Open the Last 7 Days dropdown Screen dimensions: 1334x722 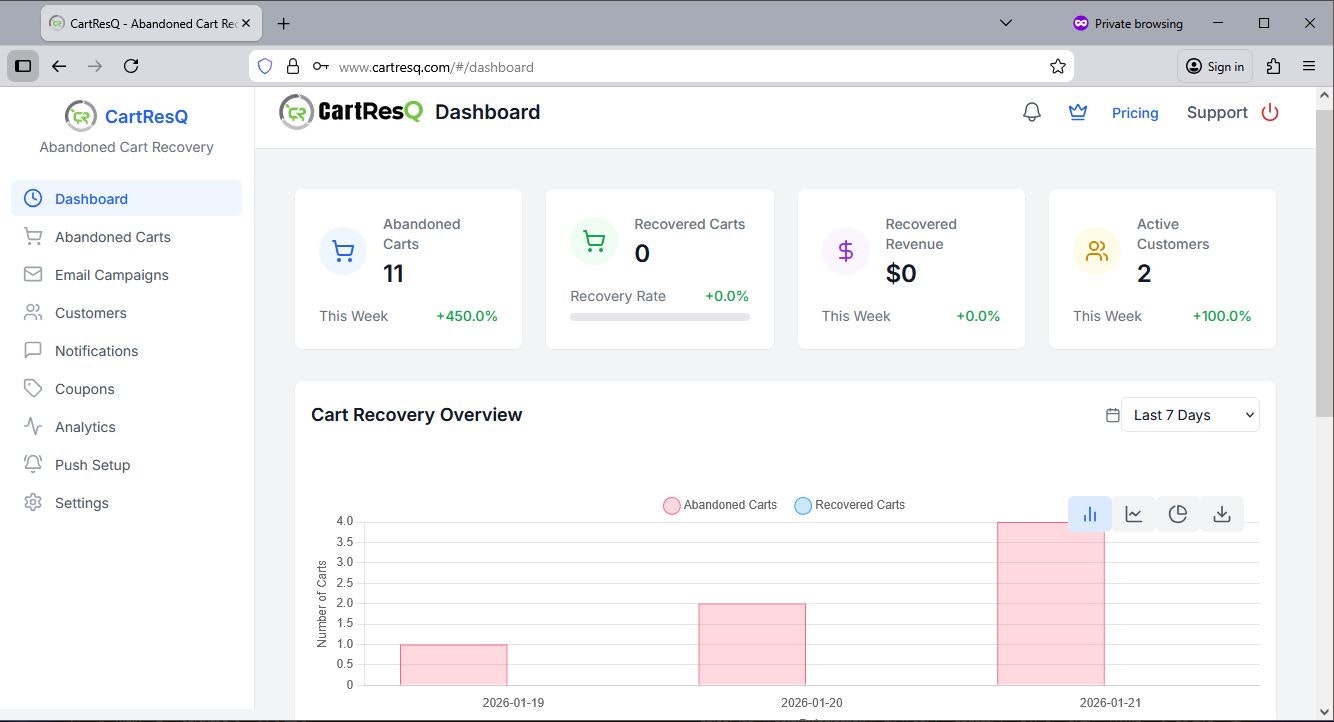(1189, 414)
